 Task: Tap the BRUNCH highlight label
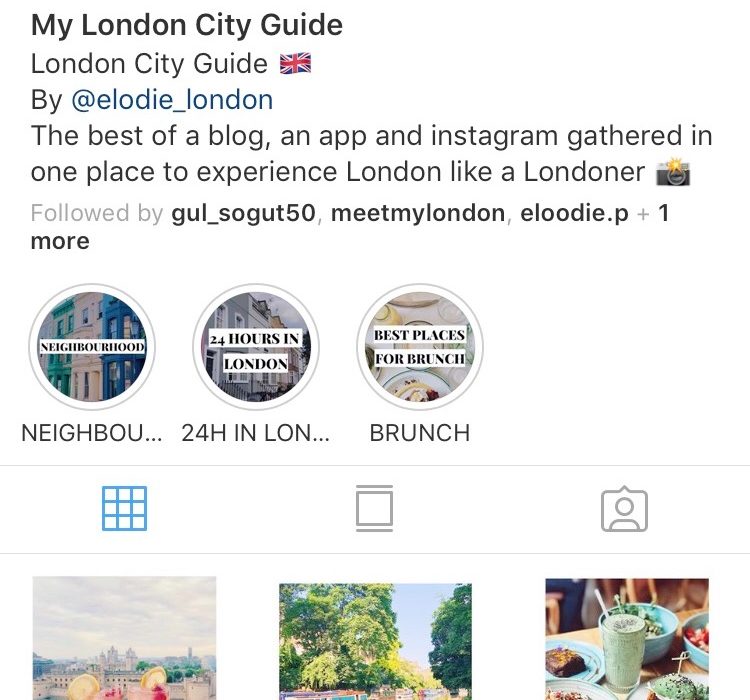pyautogui.click(x=419, y=433)
